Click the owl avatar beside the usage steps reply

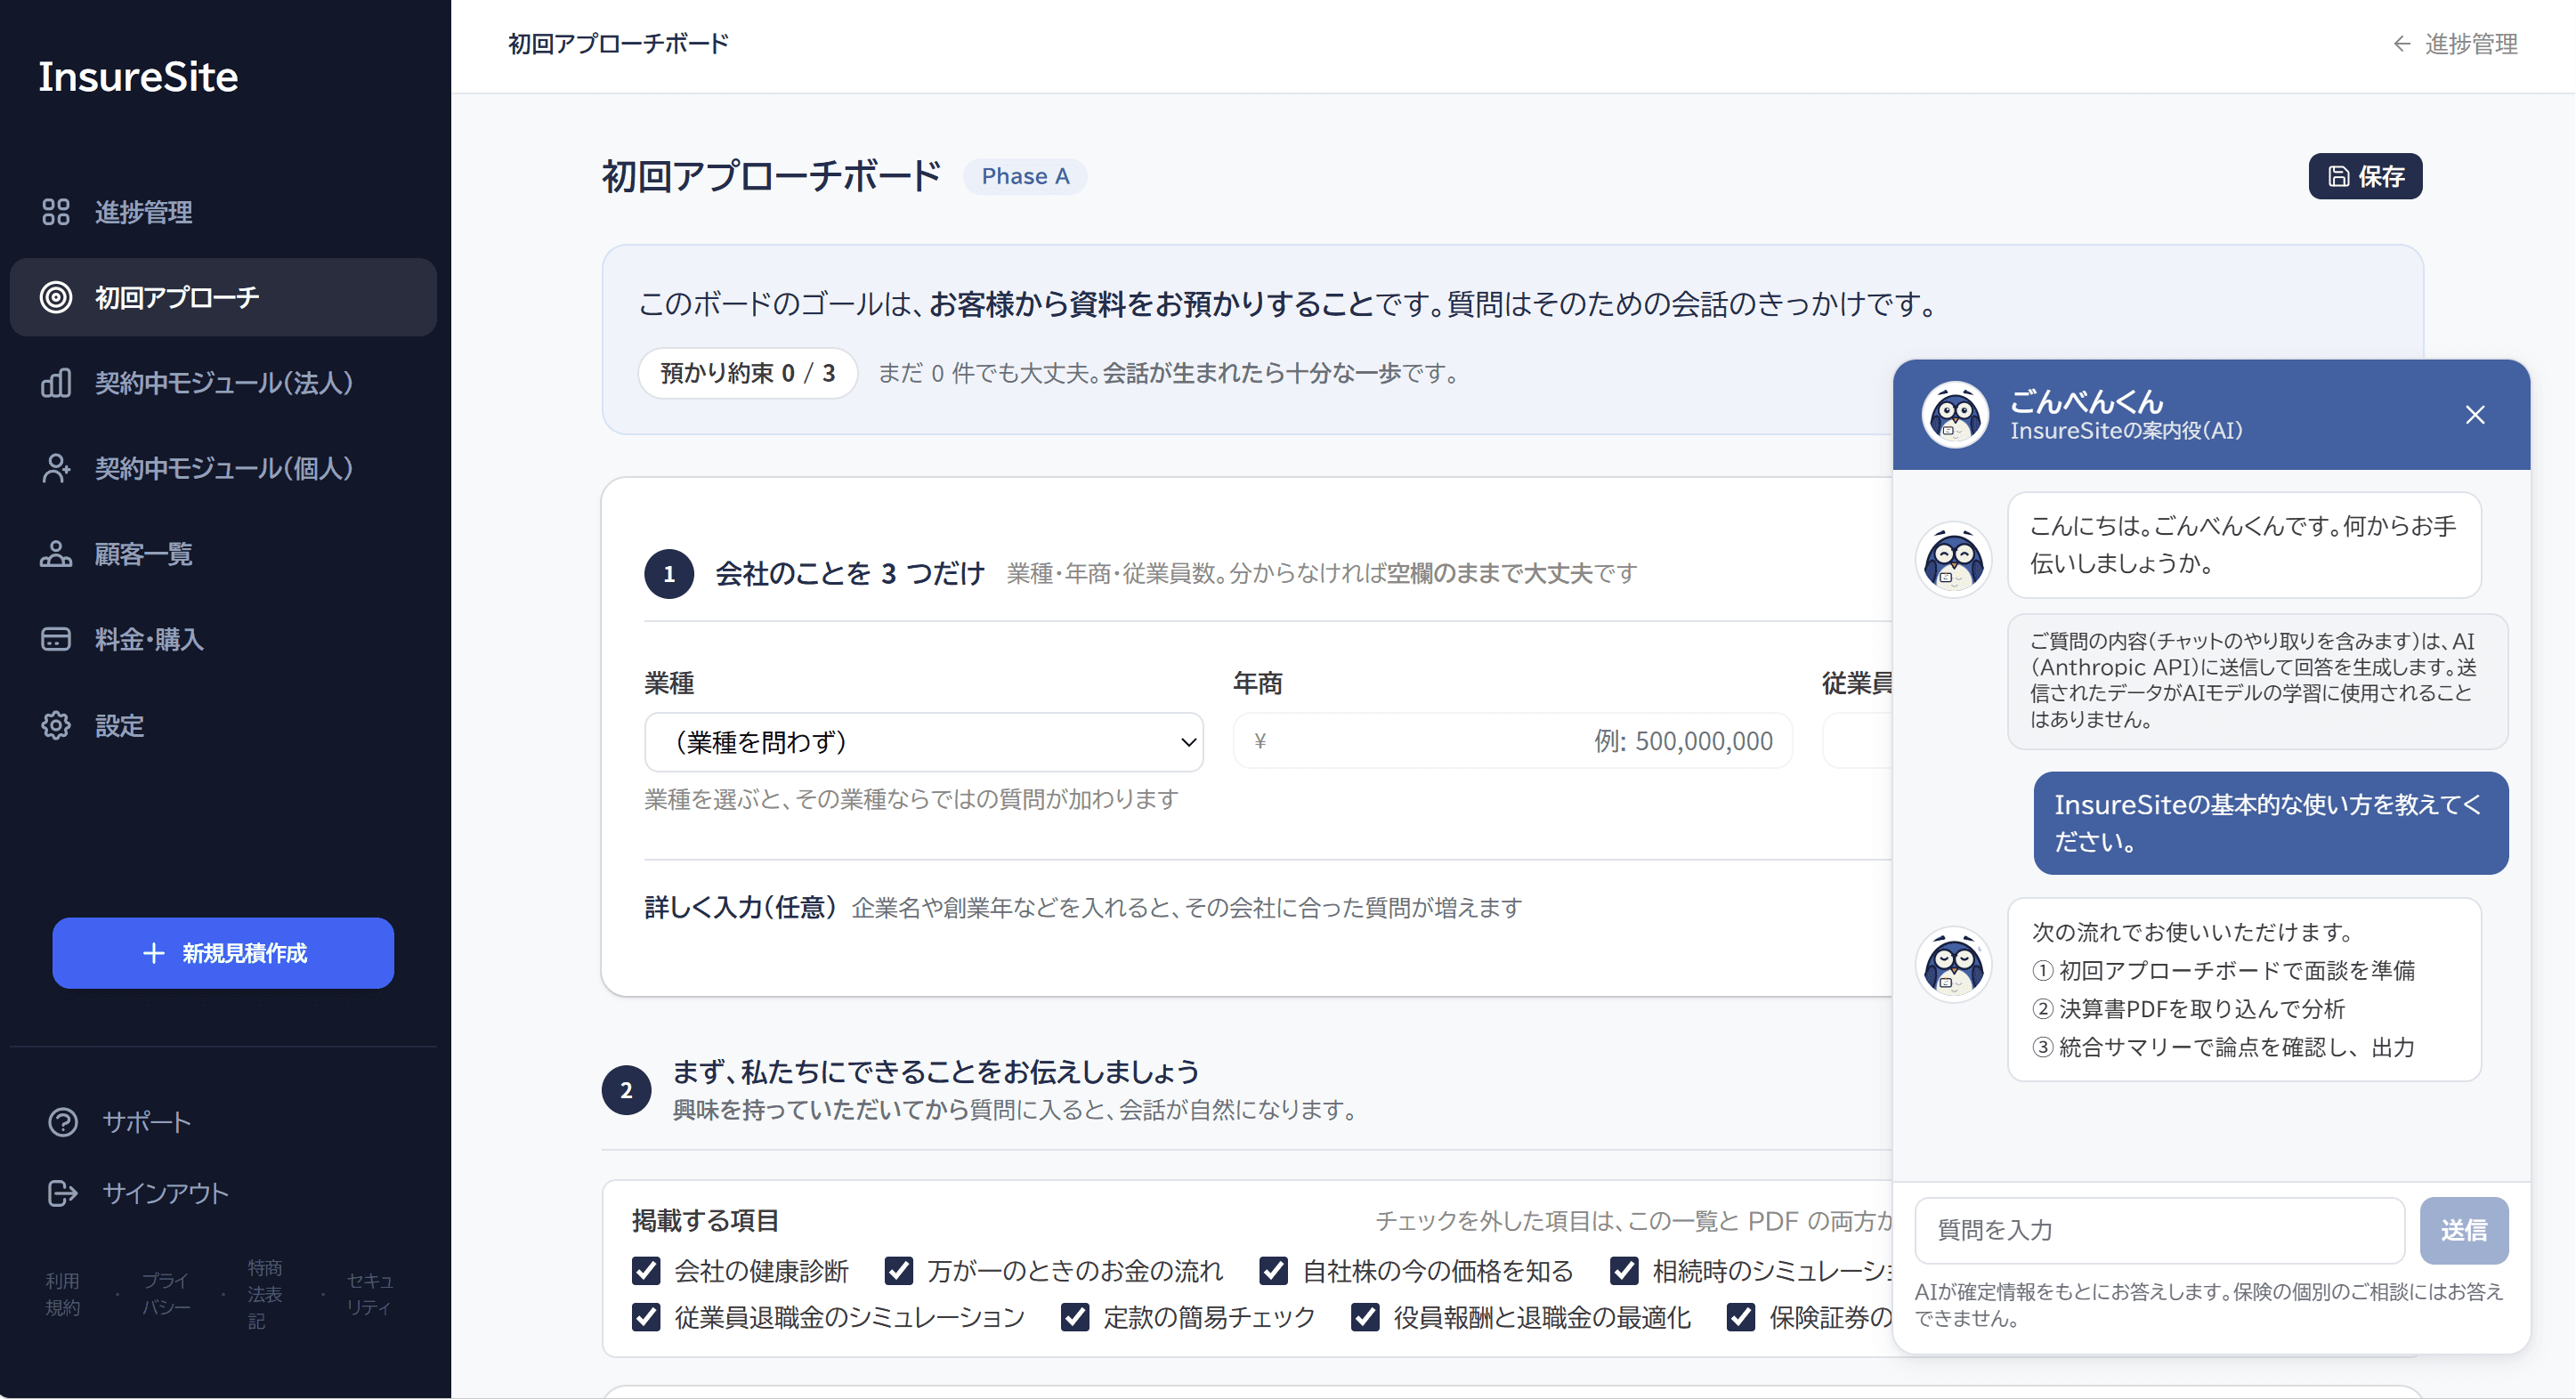pyautogui.click(x=1954, y=965)
